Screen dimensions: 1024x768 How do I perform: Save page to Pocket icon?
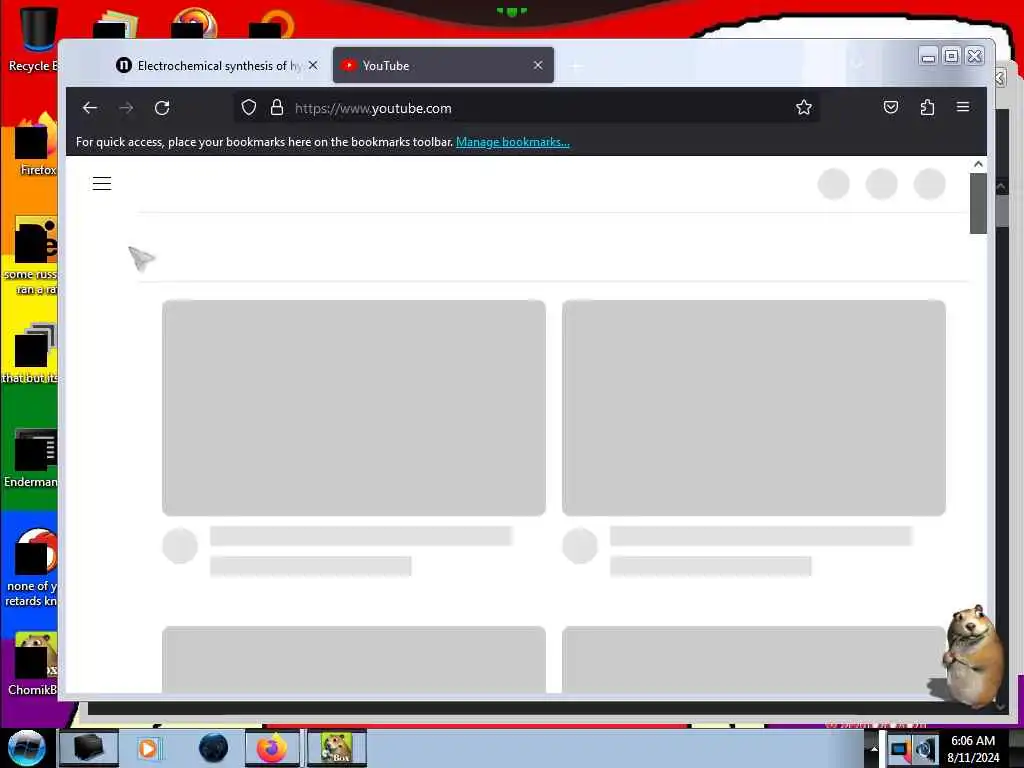[x=891, y=107]
